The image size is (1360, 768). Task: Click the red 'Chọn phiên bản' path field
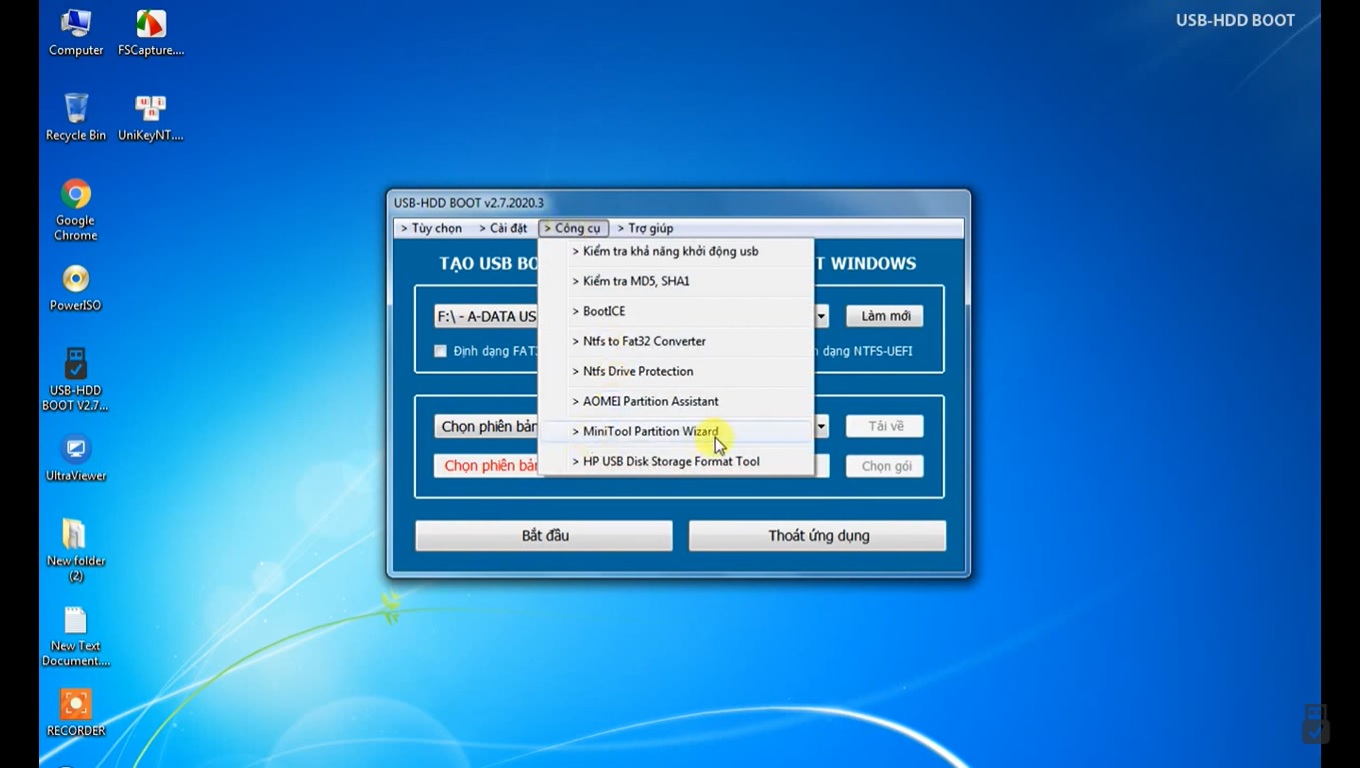pos(631,466)
